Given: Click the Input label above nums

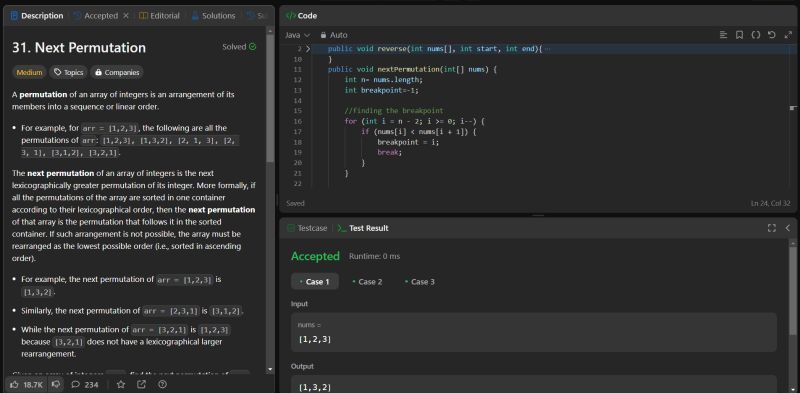Looking at the screenshot, I should (x=299, y=304).
